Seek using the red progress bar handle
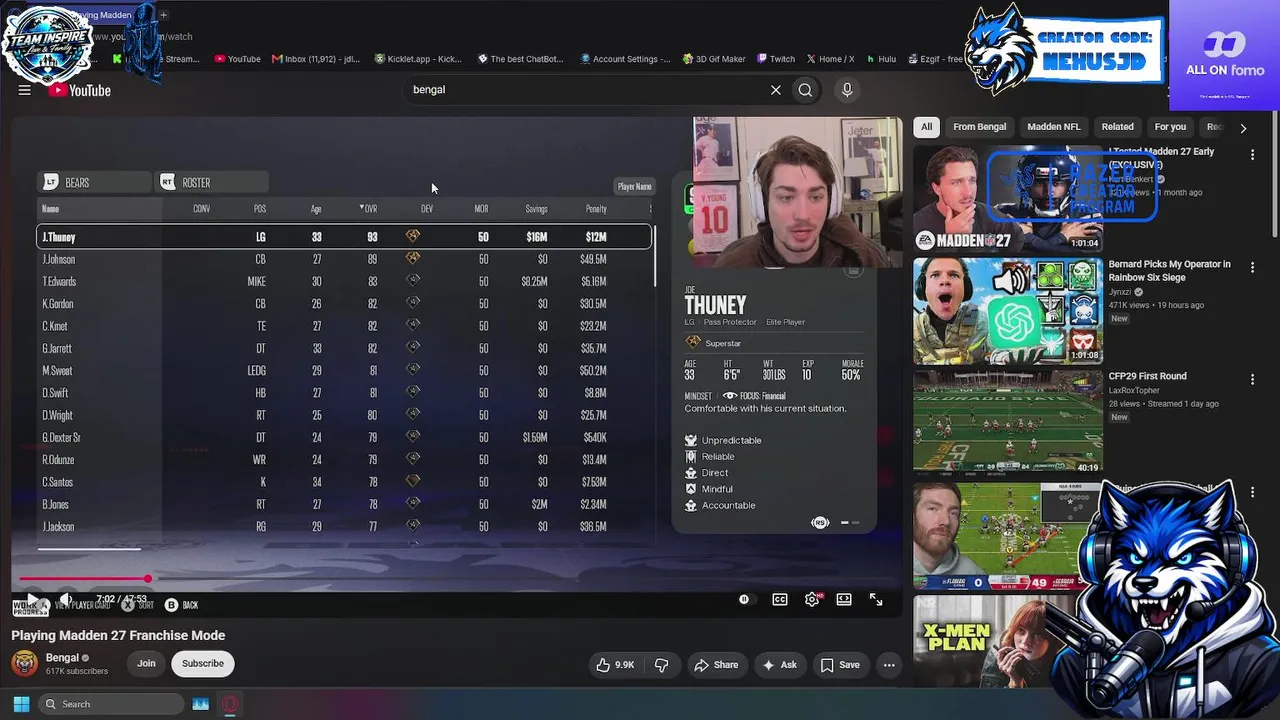 point(147,579)
